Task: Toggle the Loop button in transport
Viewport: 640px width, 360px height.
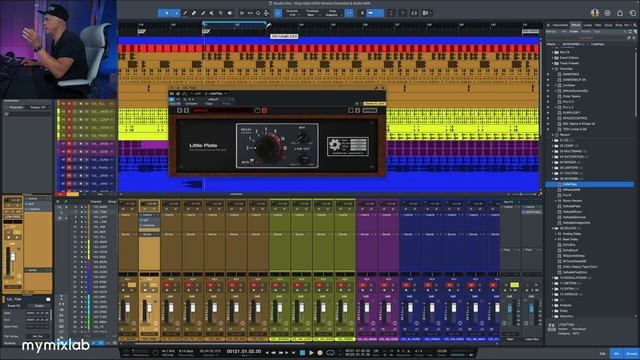Action: click(330, 352)
